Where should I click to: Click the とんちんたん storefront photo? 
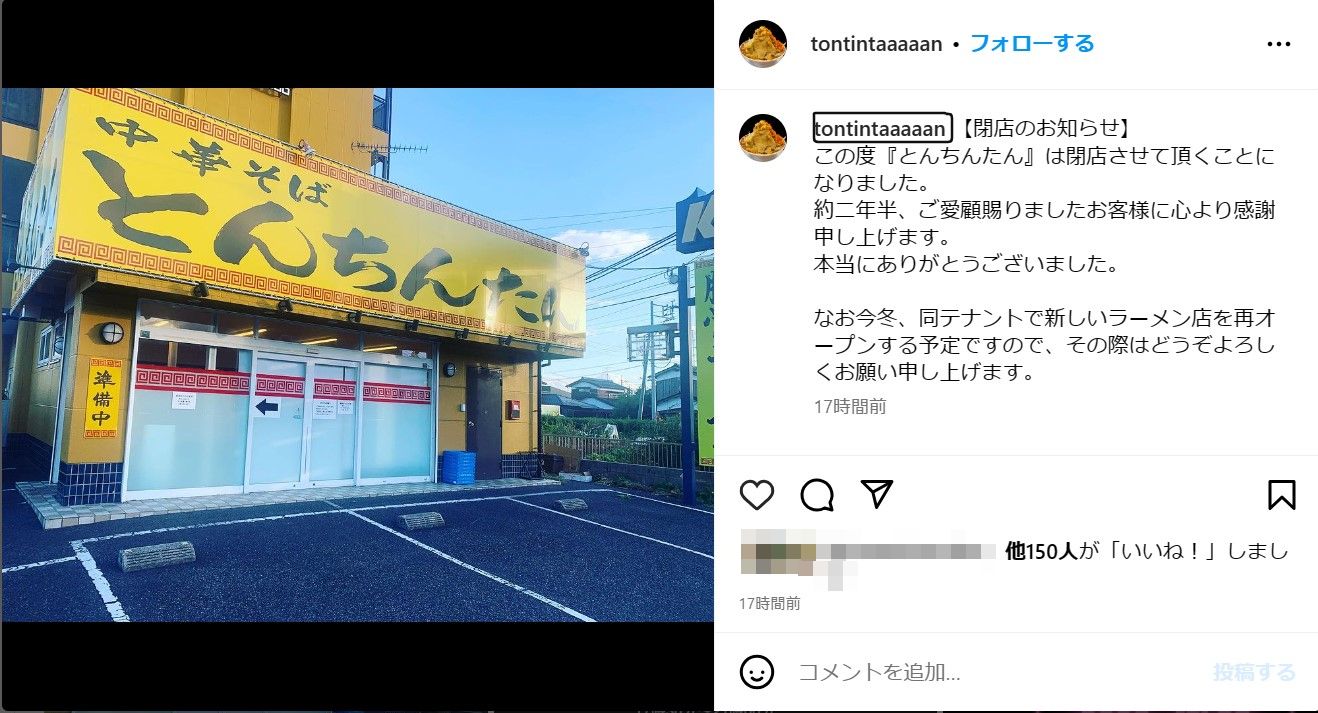(x=358, y=355)
